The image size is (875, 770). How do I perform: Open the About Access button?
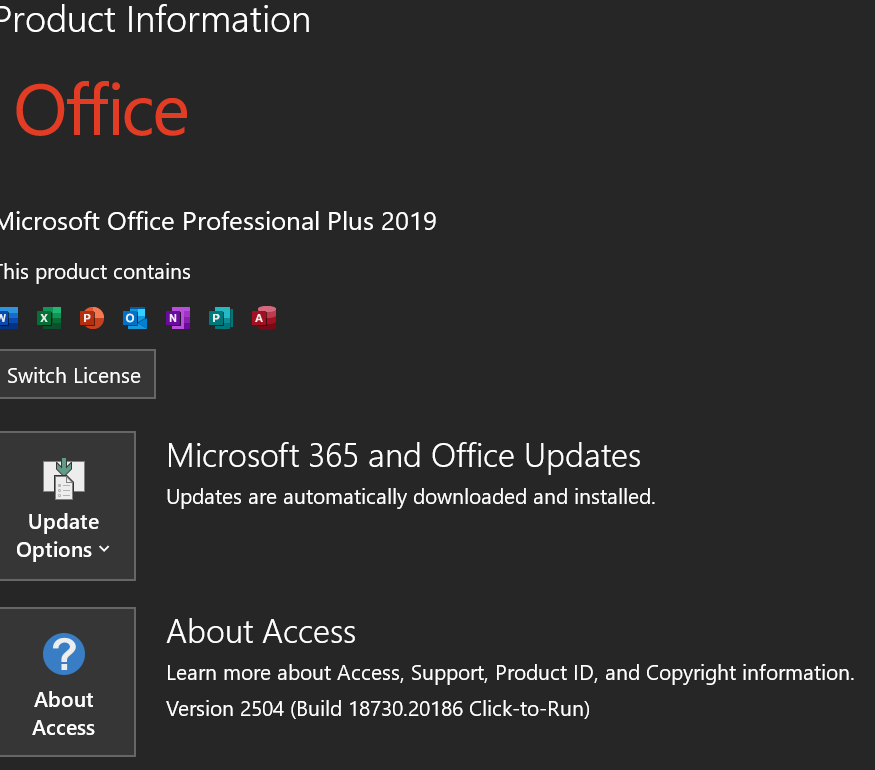point(64,682)
